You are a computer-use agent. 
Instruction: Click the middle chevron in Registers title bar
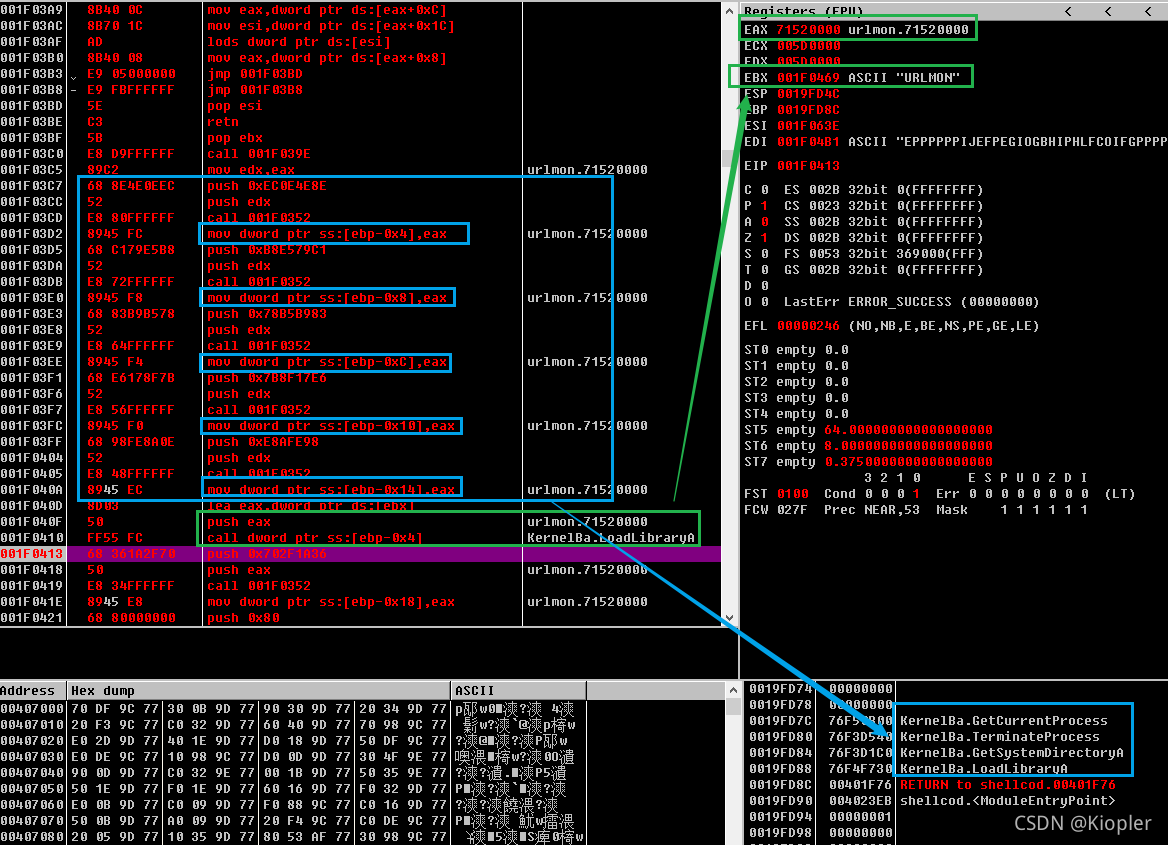[x=1106, y=11]
